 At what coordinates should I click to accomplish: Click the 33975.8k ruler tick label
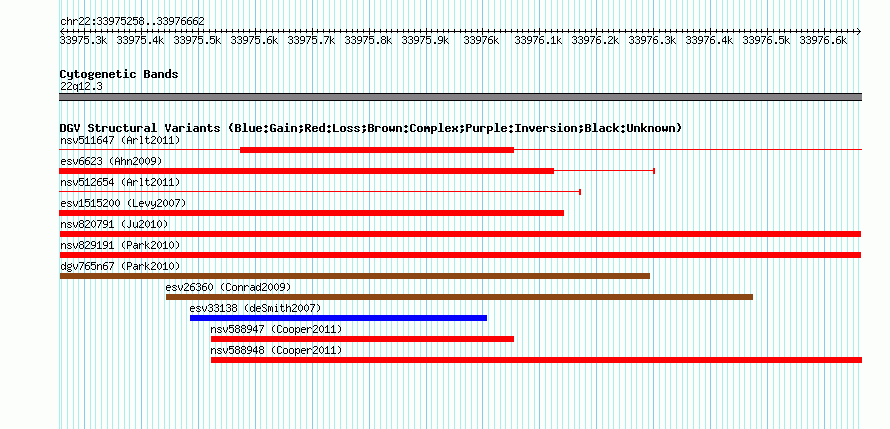[x=368, y=40]
